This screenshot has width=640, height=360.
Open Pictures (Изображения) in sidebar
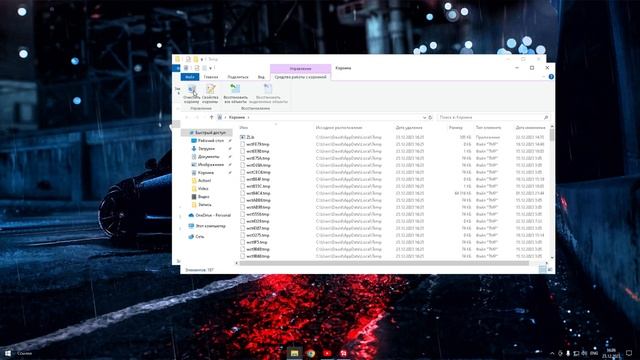[211, 164]
